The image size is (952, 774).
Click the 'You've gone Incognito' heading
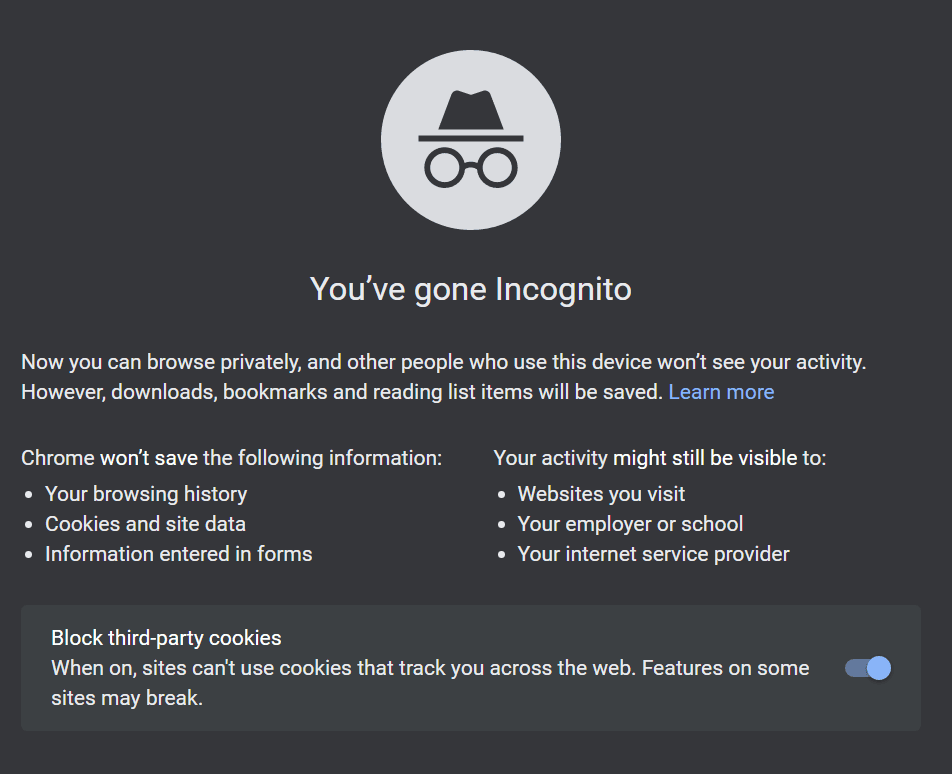coord(470,289)
